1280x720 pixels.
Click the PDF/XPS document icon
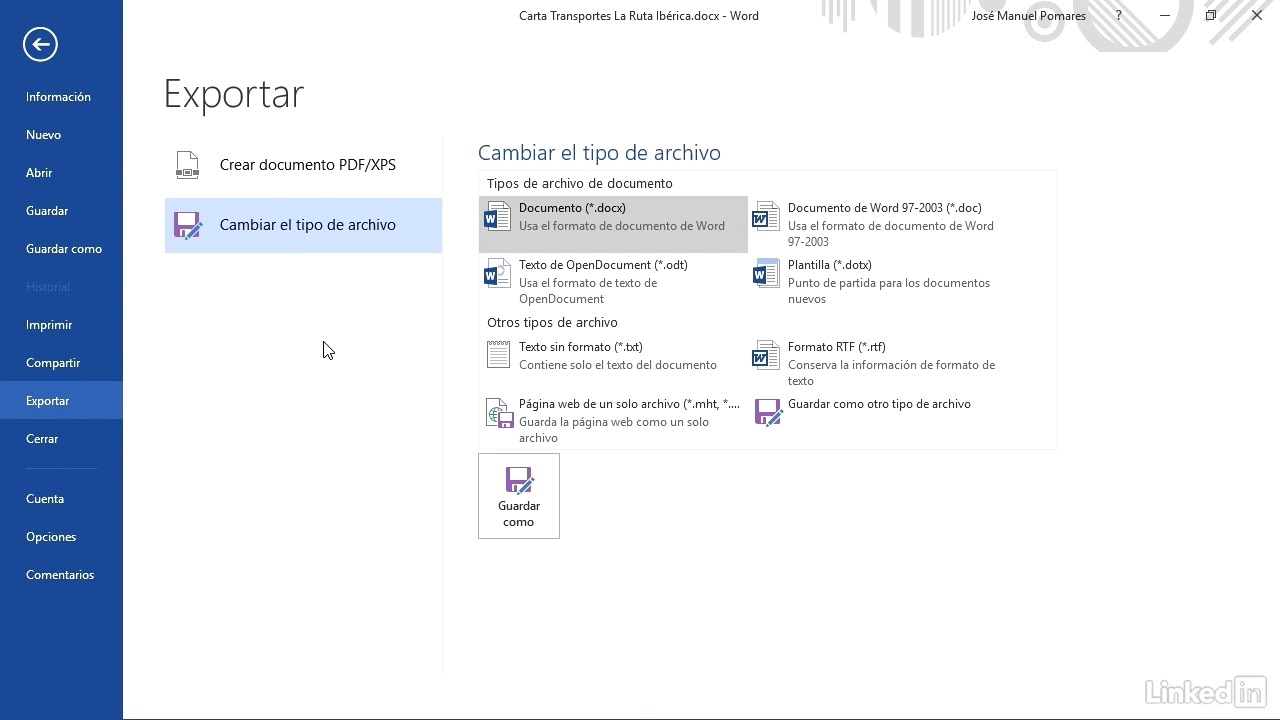pyautogui.click(x=187, y=165)
